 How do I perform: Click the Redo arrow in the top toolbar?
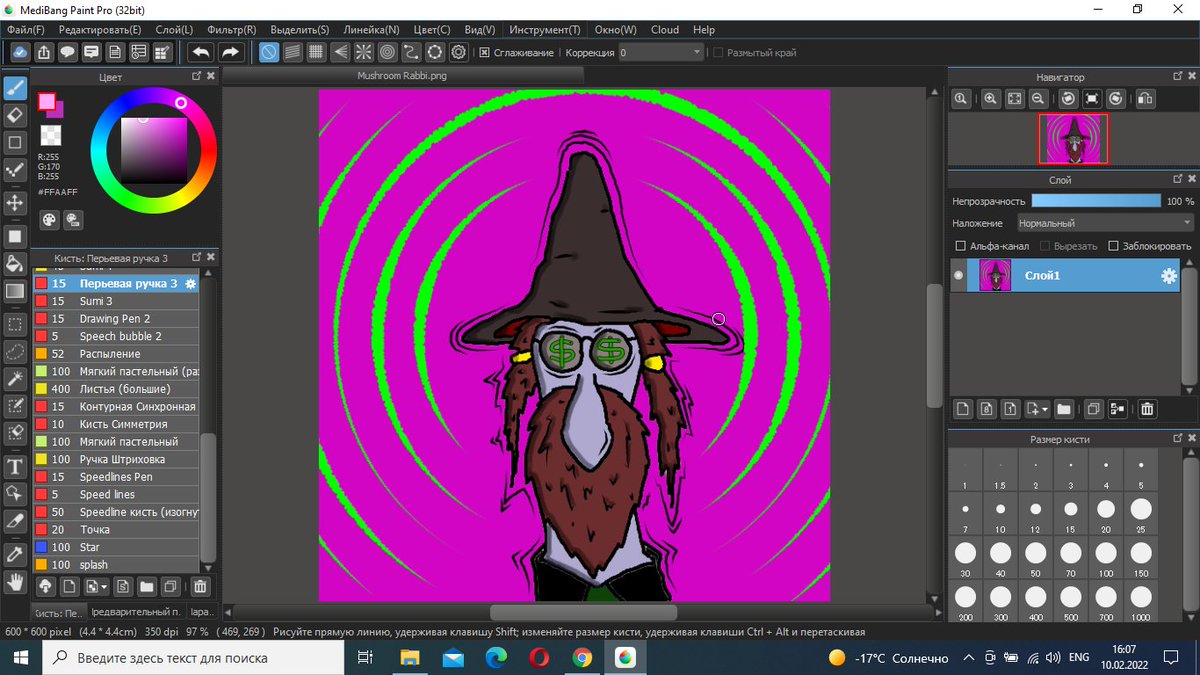(231, 52)
